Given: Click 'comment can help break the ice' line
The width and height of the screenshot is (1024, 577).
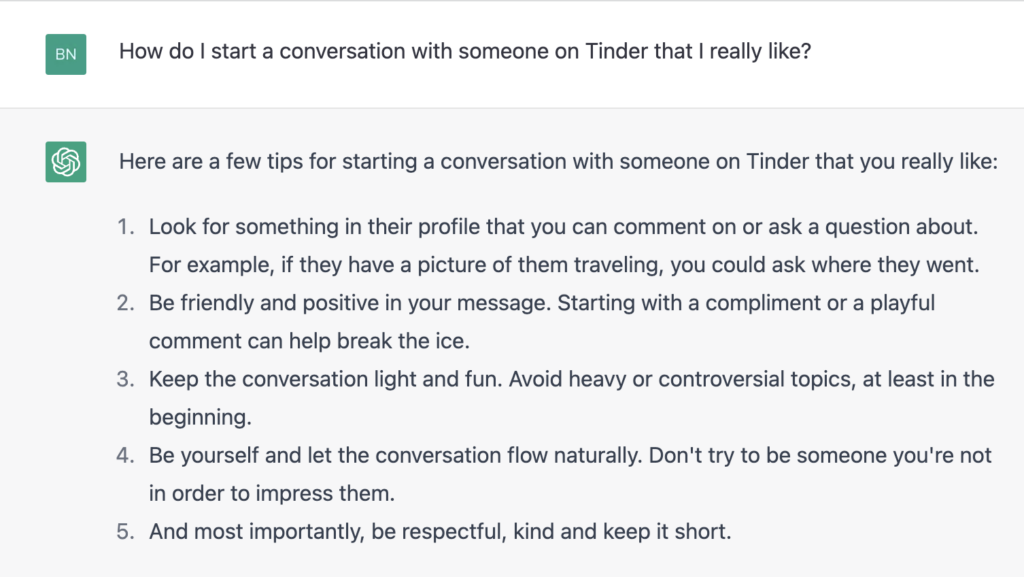Looking at the screenshot, I should [310, 341].
